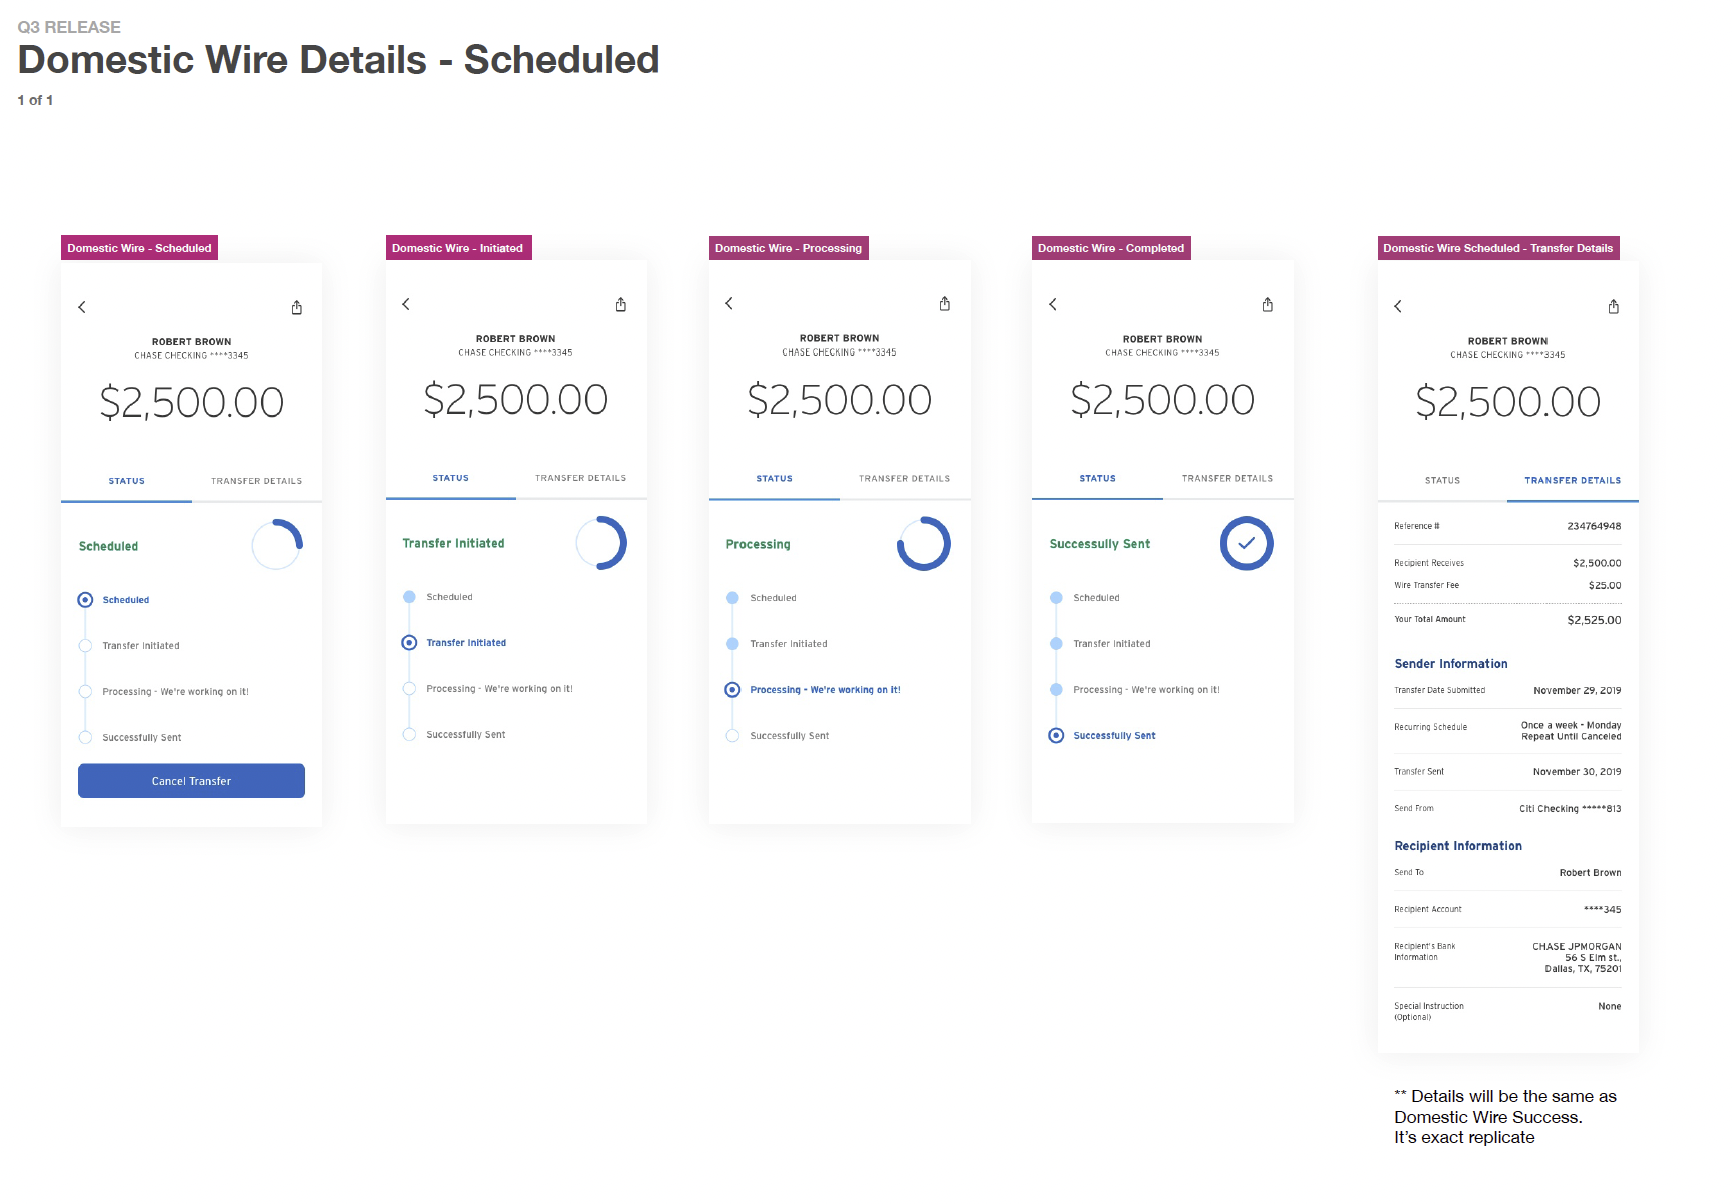This screenshot has height=1204, width=1732.
Task: Click back arrow on Completed screen
Action: (1053, 304)
